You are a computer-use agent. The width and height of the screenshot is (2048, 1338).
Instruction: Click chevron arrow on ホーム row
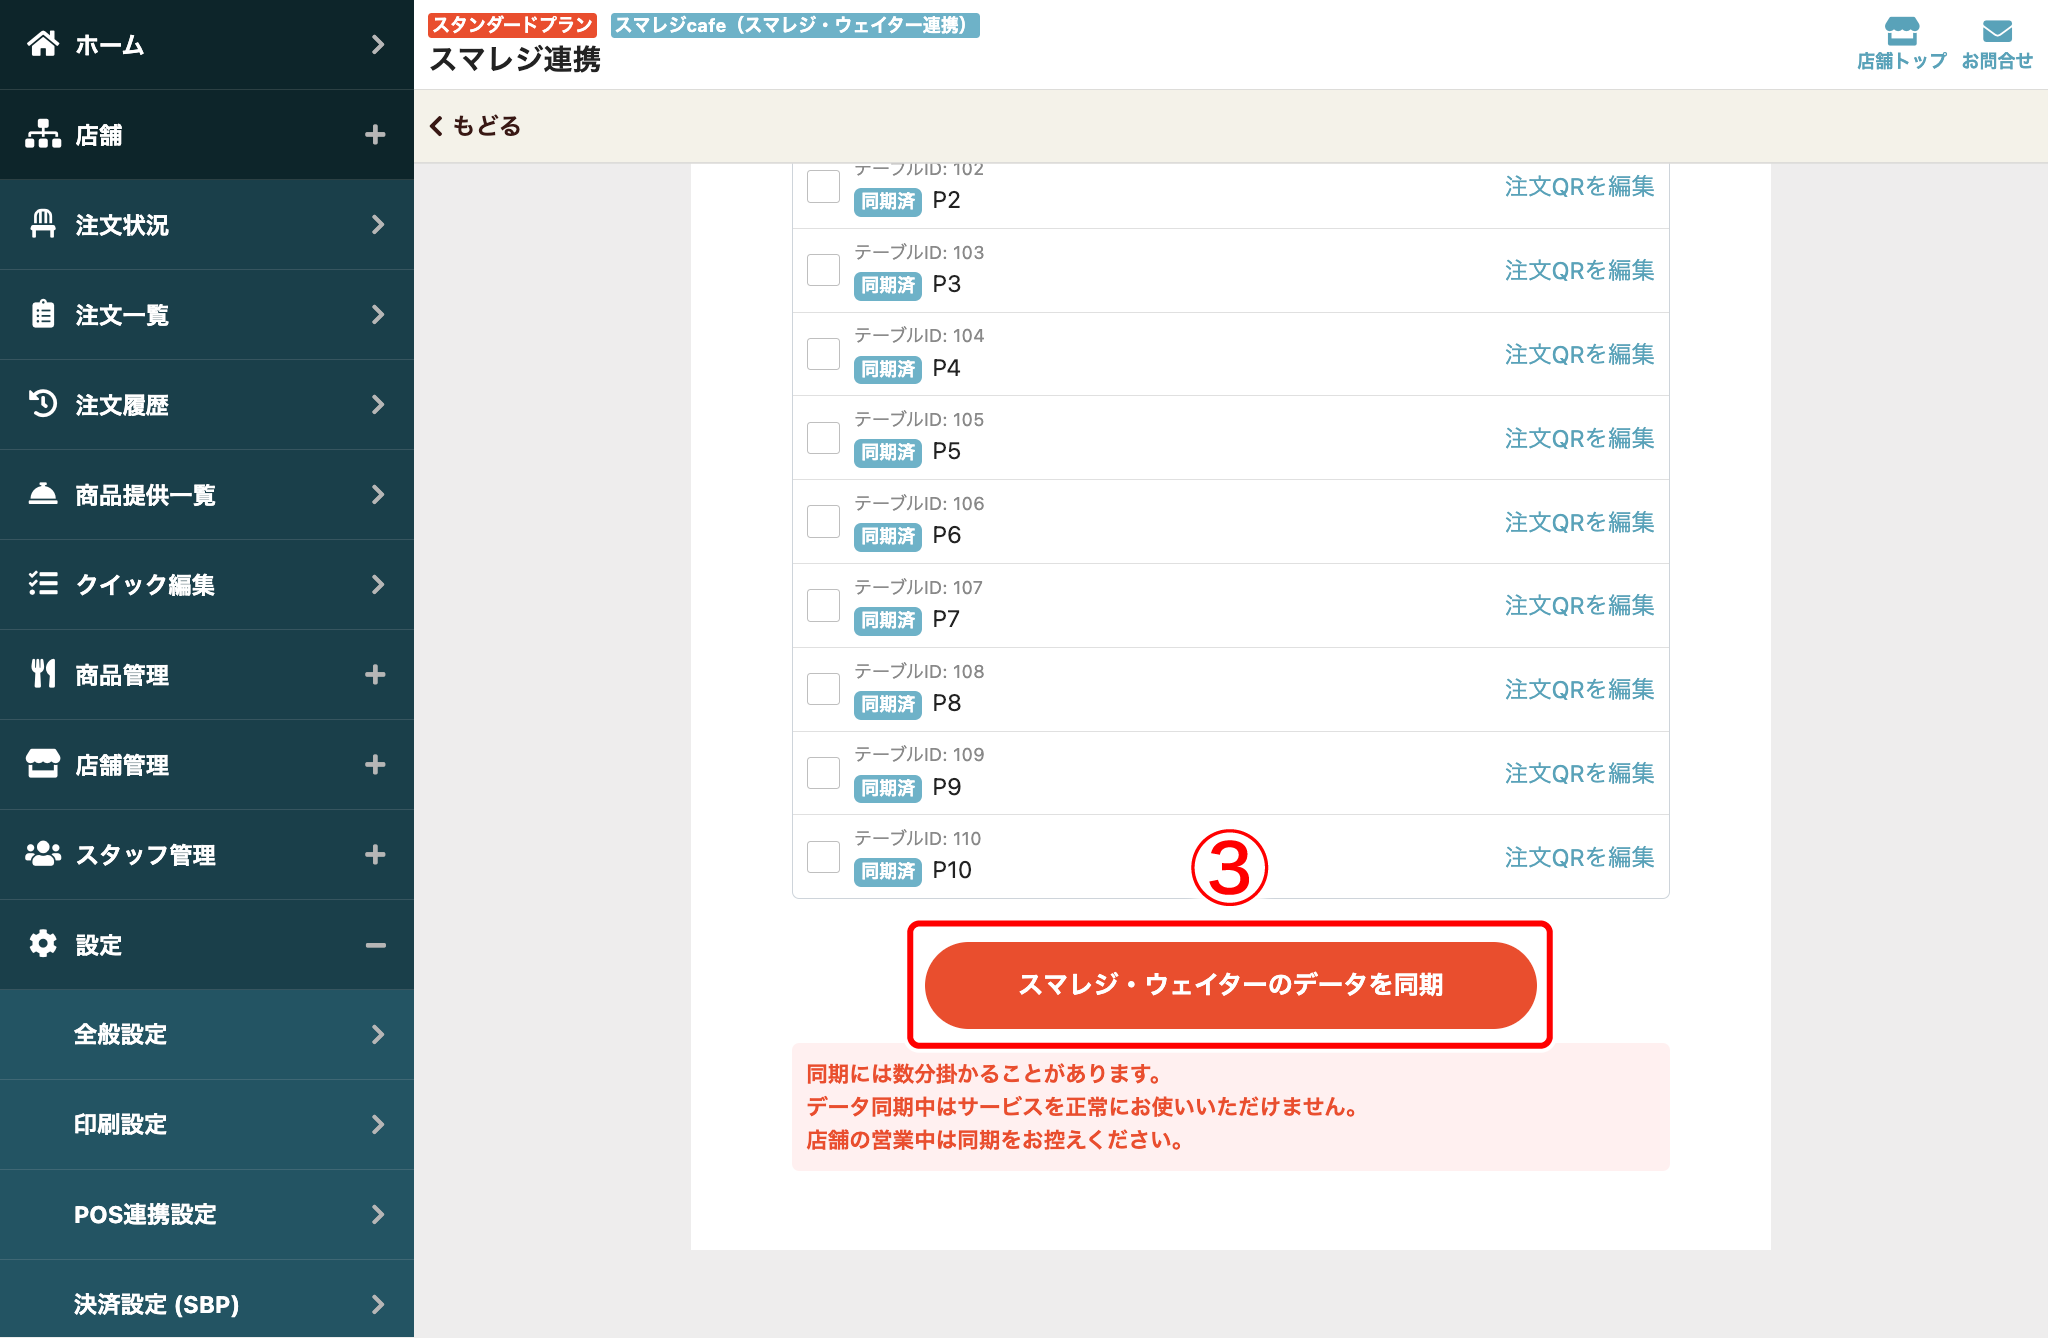click(377, 44)
